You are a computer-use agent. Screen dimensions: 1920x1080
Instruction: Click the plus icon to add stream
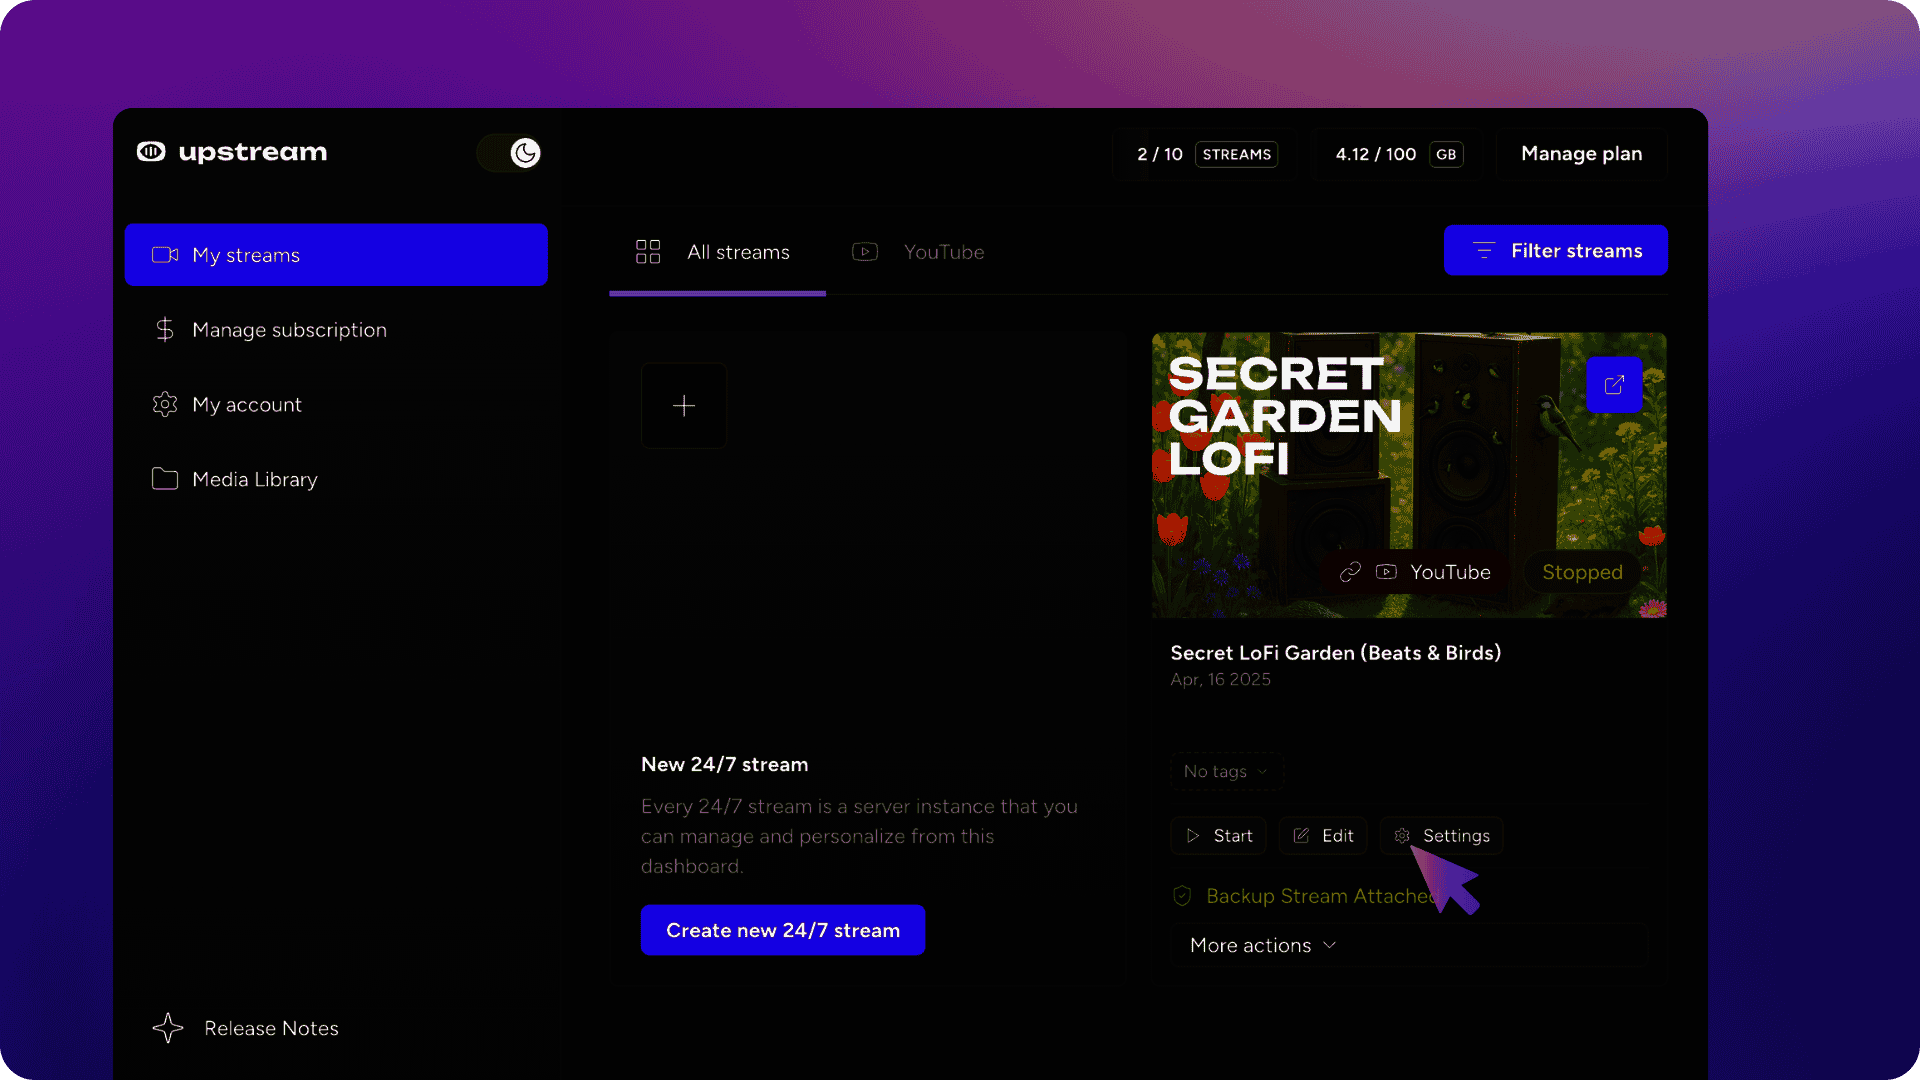click(684, 406)
